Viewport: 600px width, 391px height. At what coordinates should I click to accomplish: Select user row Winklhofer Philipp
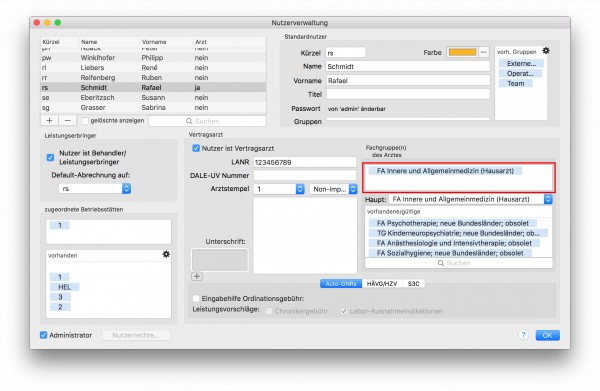[x=153, y=58]
